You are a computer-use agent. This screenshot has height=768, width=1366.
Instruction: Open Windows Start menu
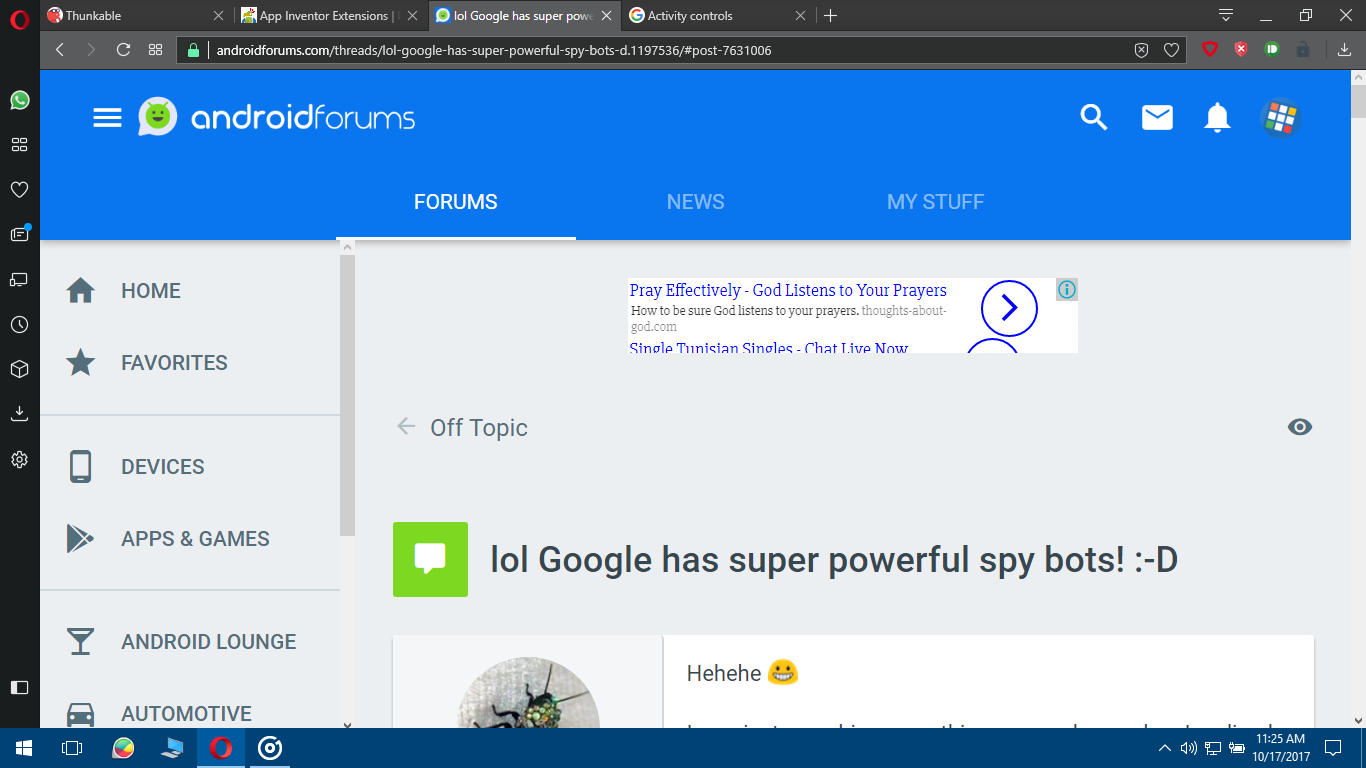[23, 748]
